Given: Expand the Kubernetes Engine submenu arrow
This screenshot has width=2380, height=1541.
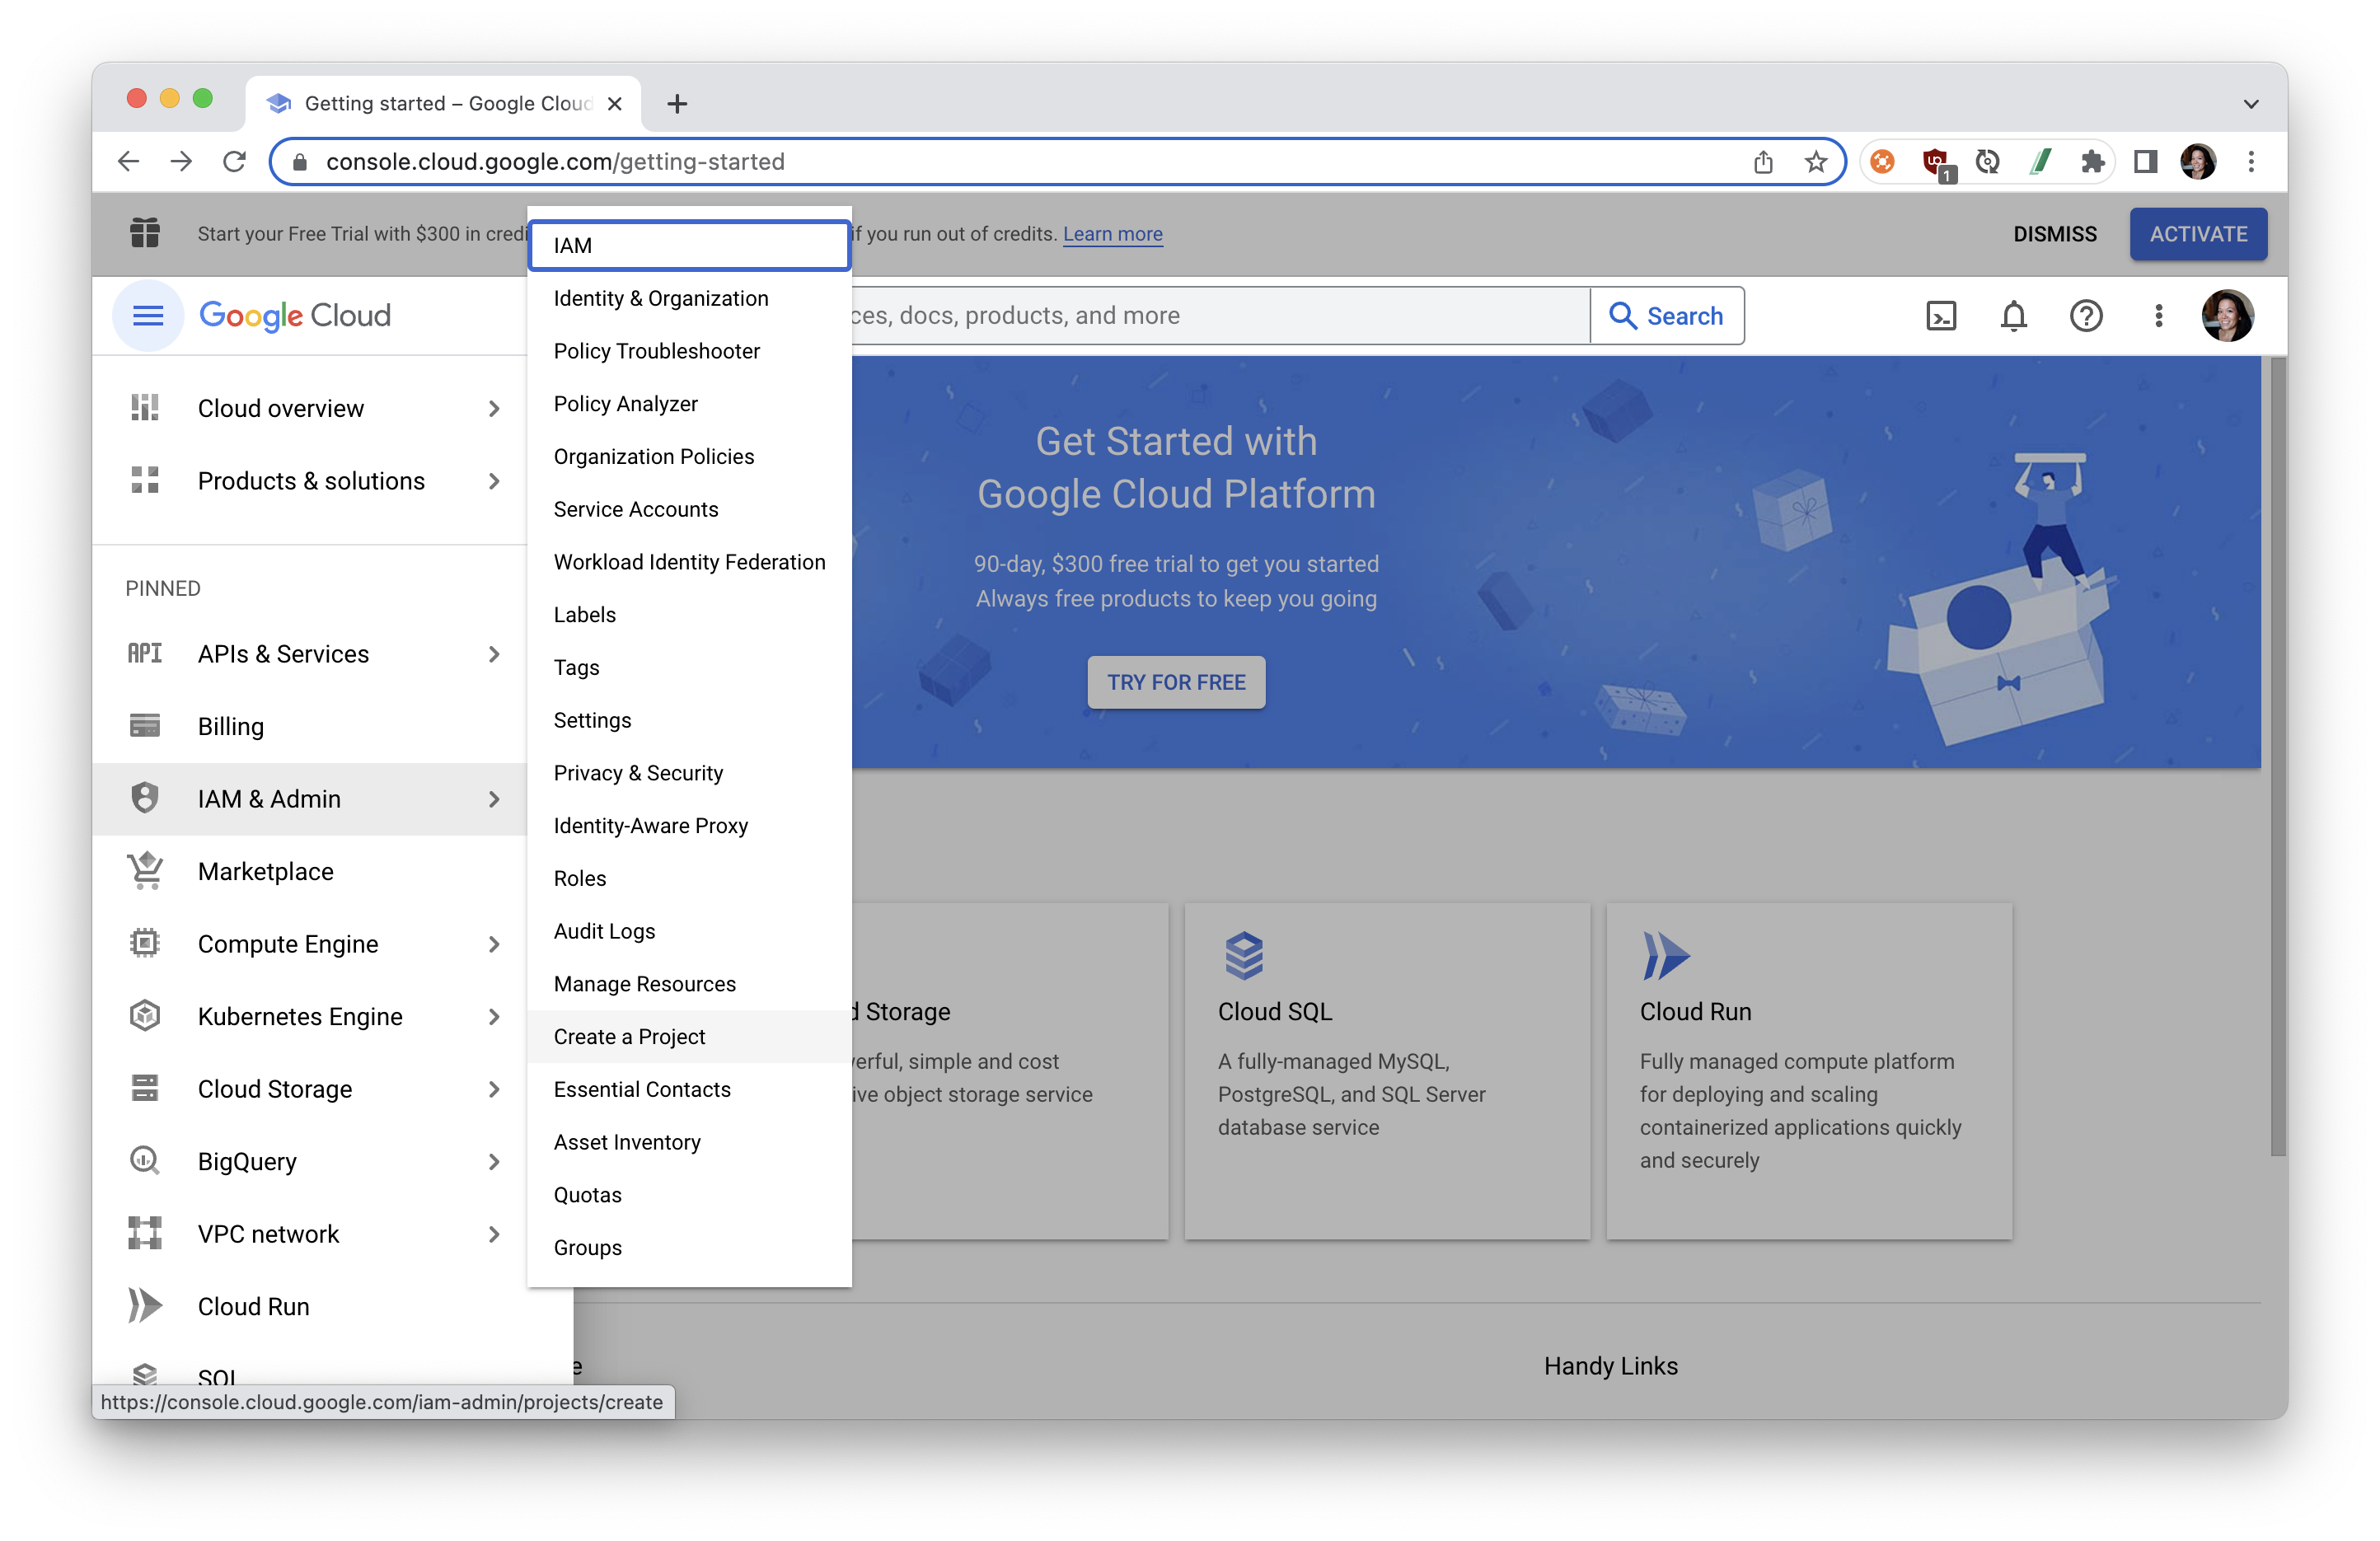Looking at the screenshot, I should [494, 1016].
